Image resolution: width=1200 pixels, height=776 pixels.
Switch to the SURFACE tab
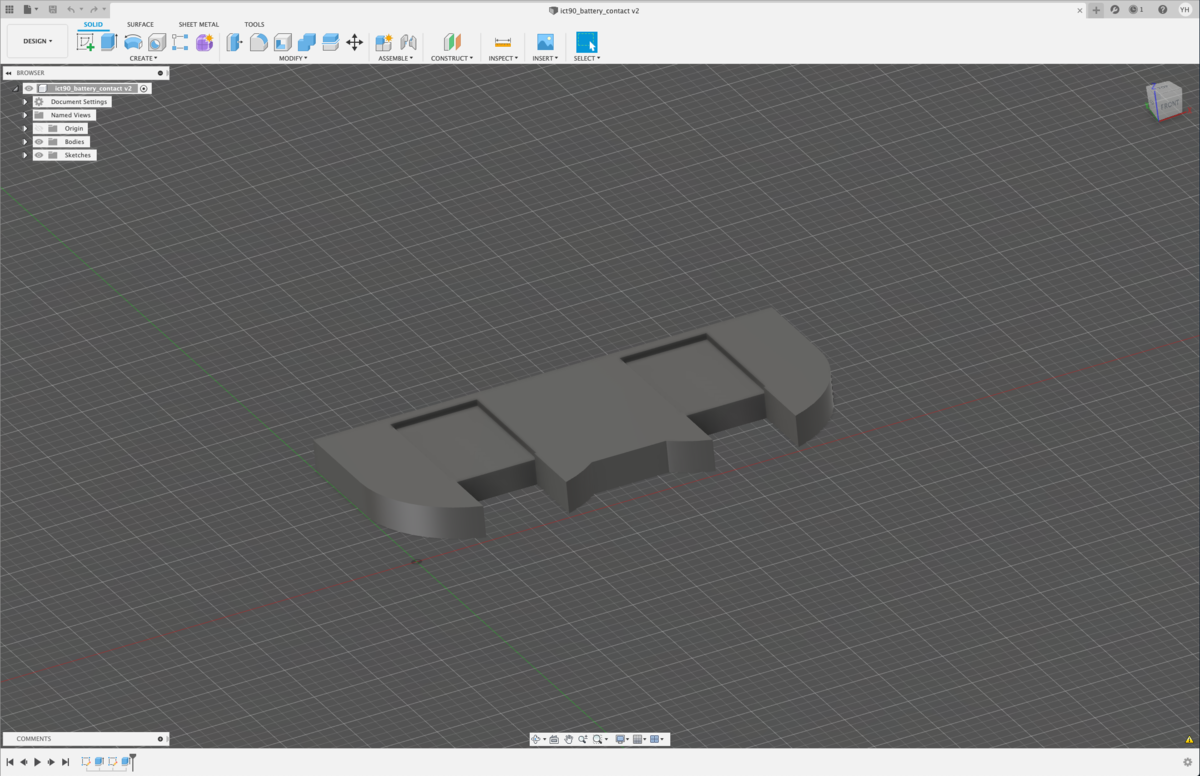tap(140, 24)
